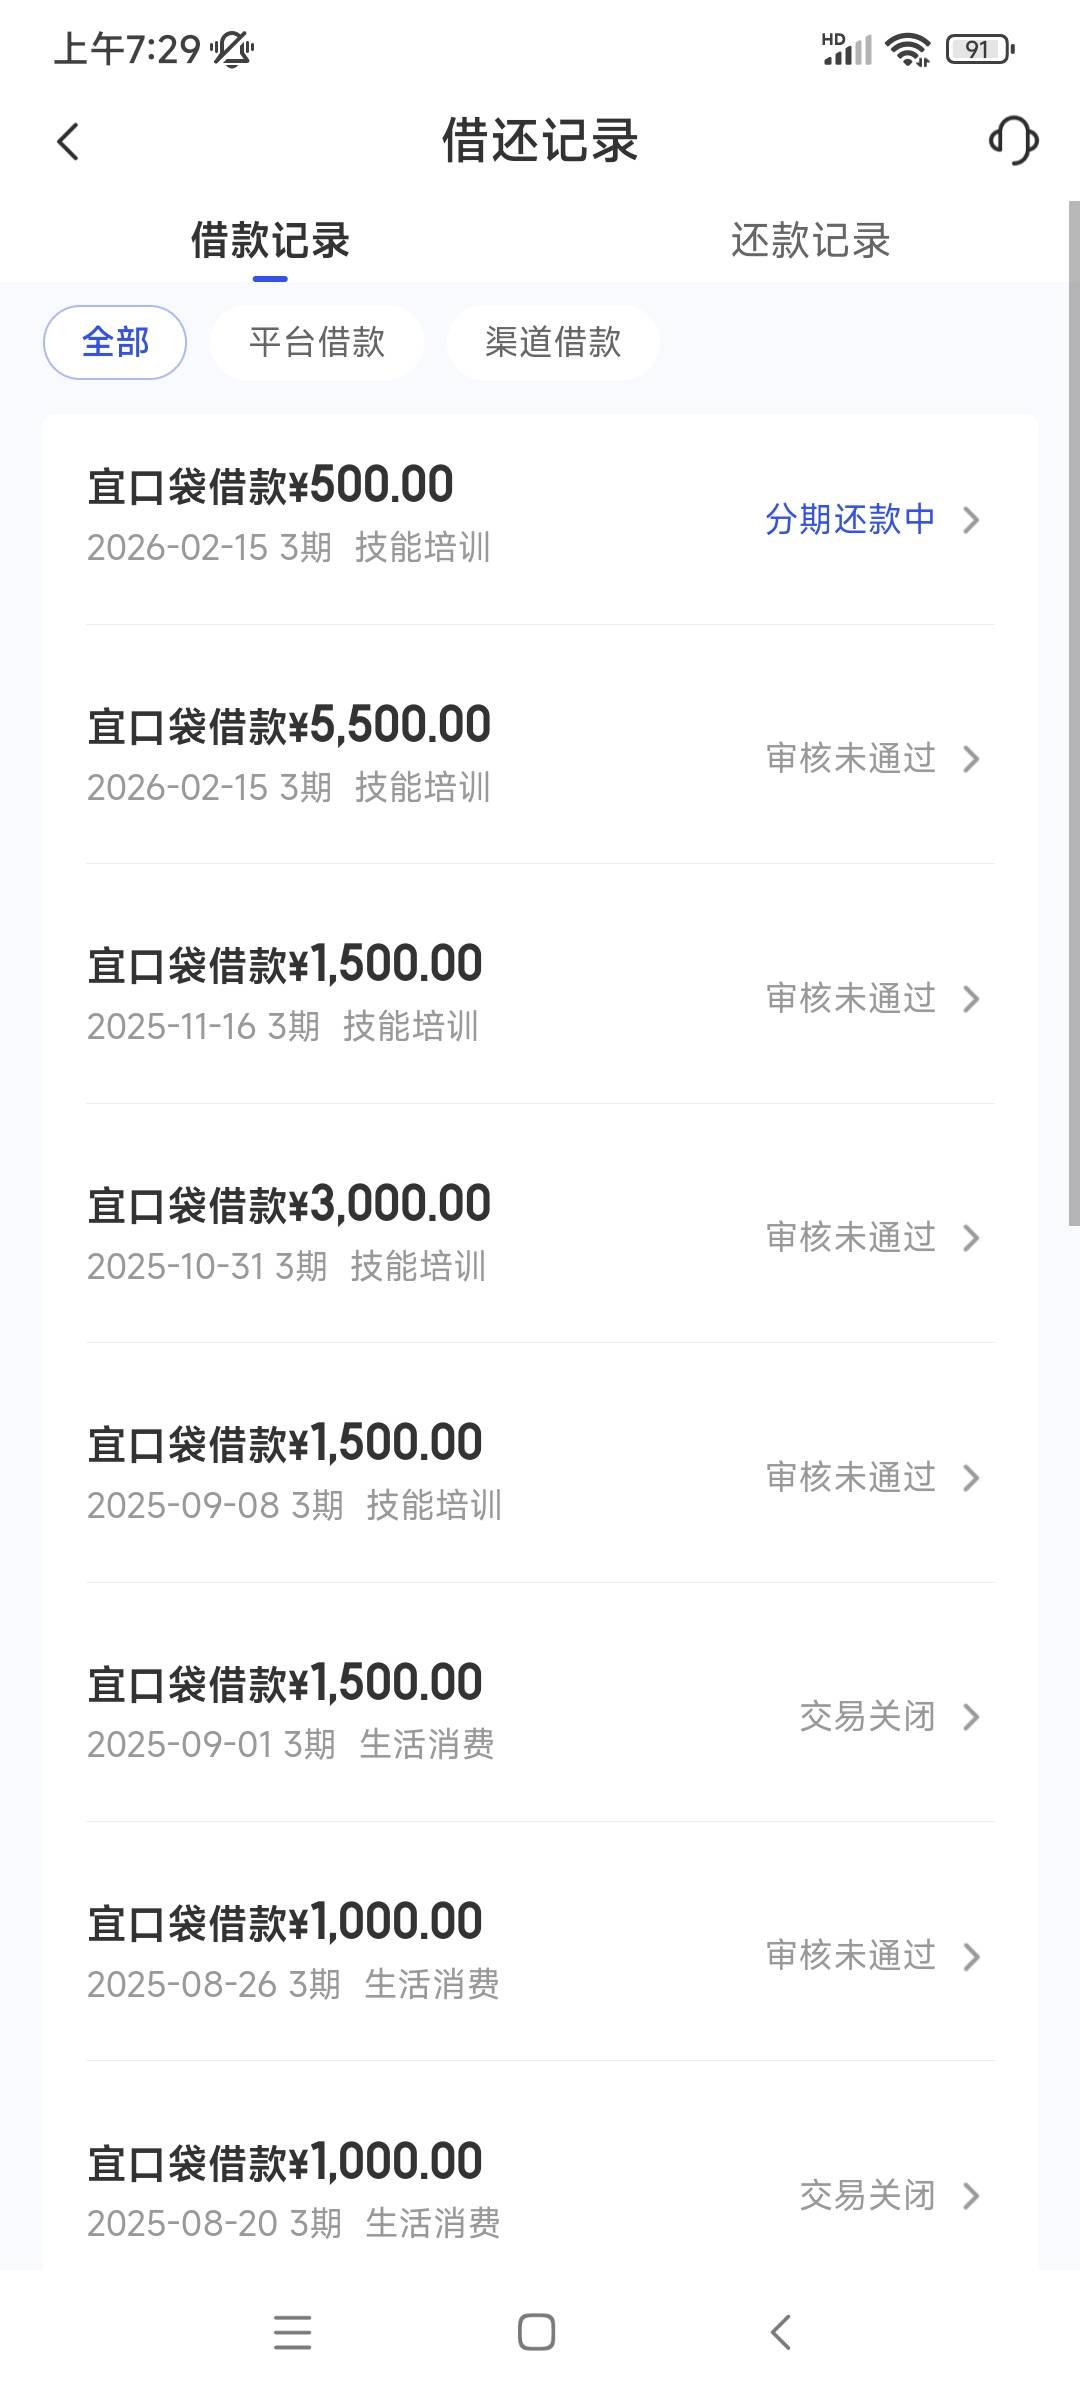Open customer service headset icon
This screenshot has width=1080, height=2400.
tap(1013, 140)
